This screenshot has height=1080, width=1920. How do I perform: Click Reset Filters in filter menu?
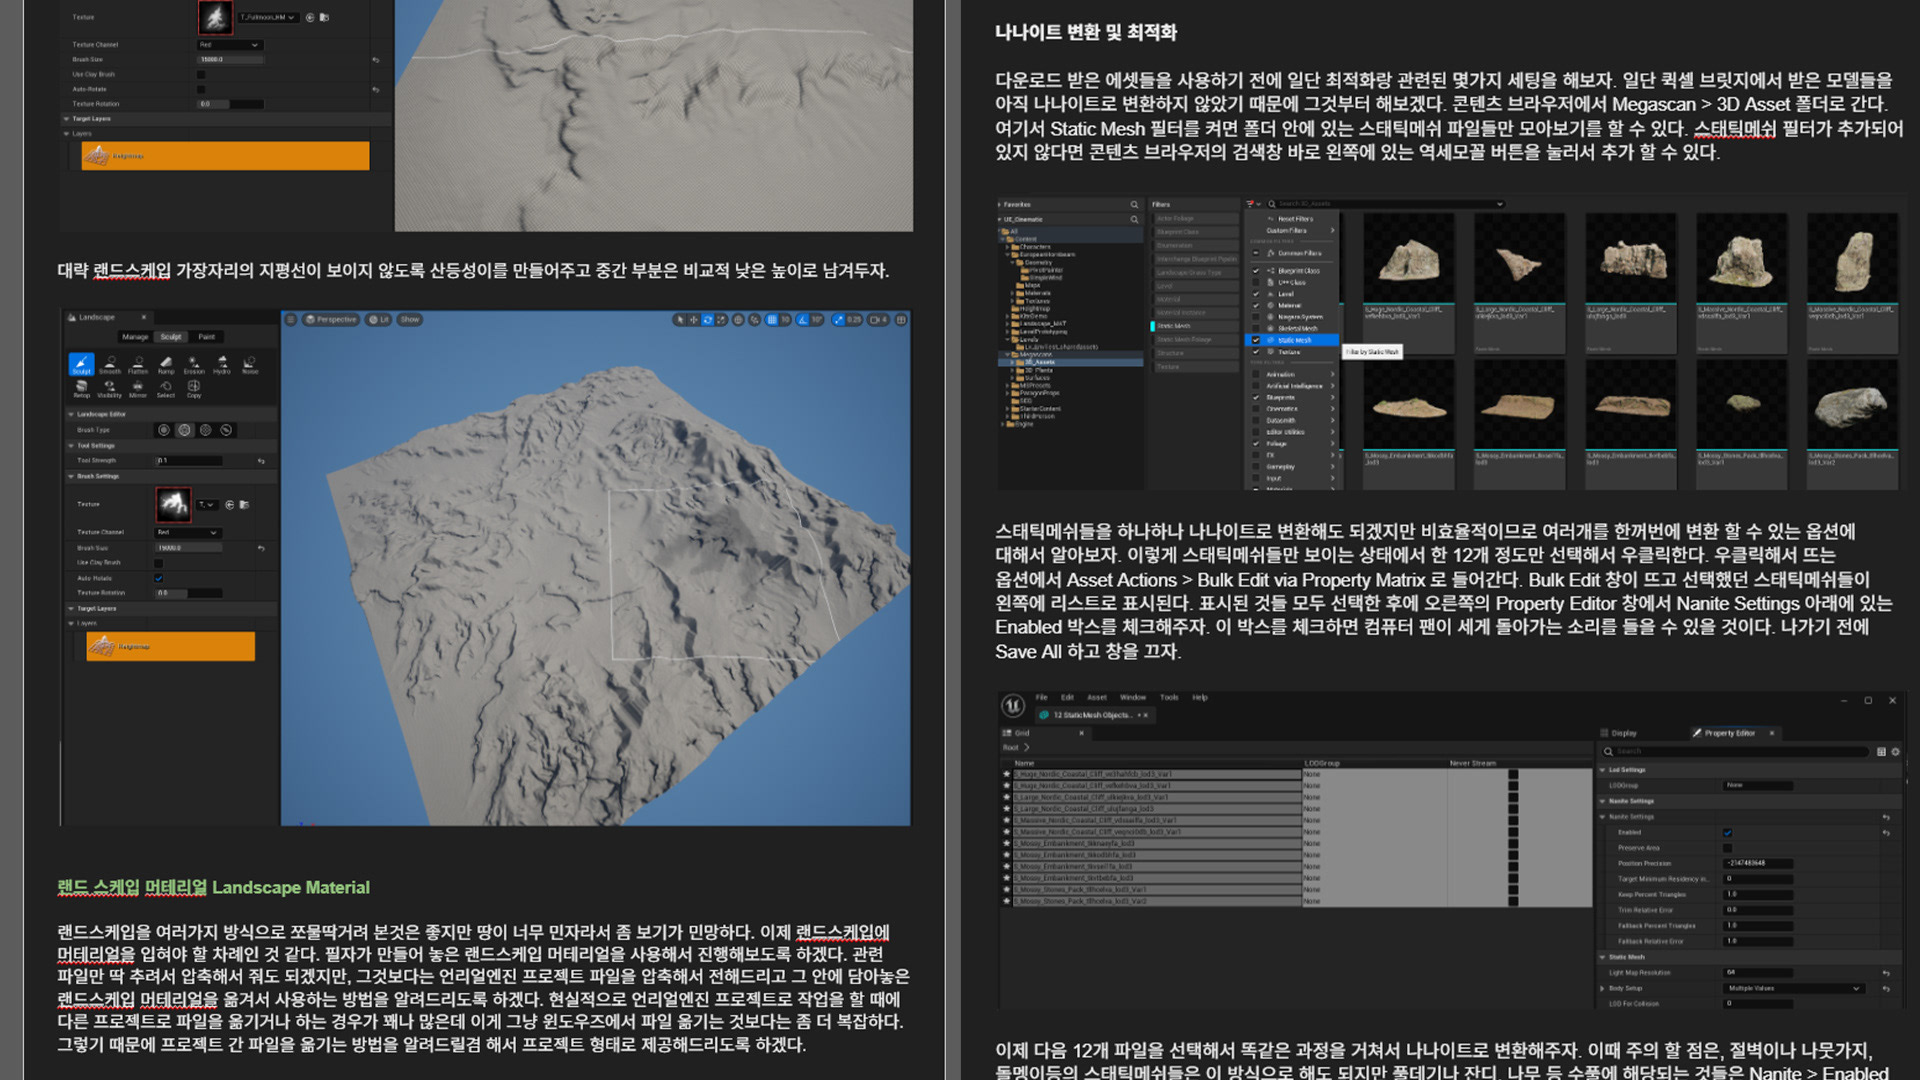pos(1295,218)
